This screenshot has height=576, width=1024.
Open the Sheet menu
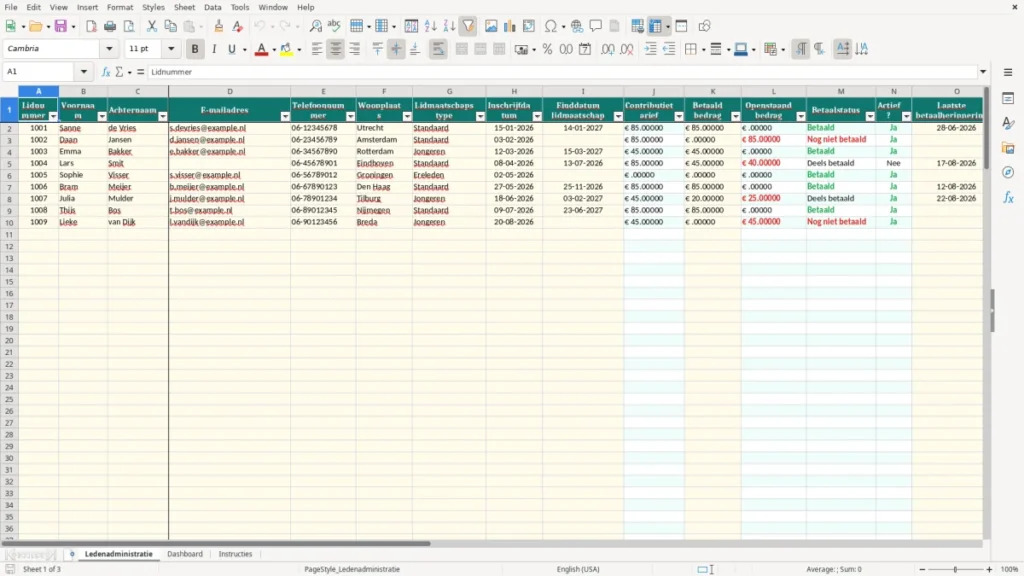pyautogui.click(x=184, y=7)
